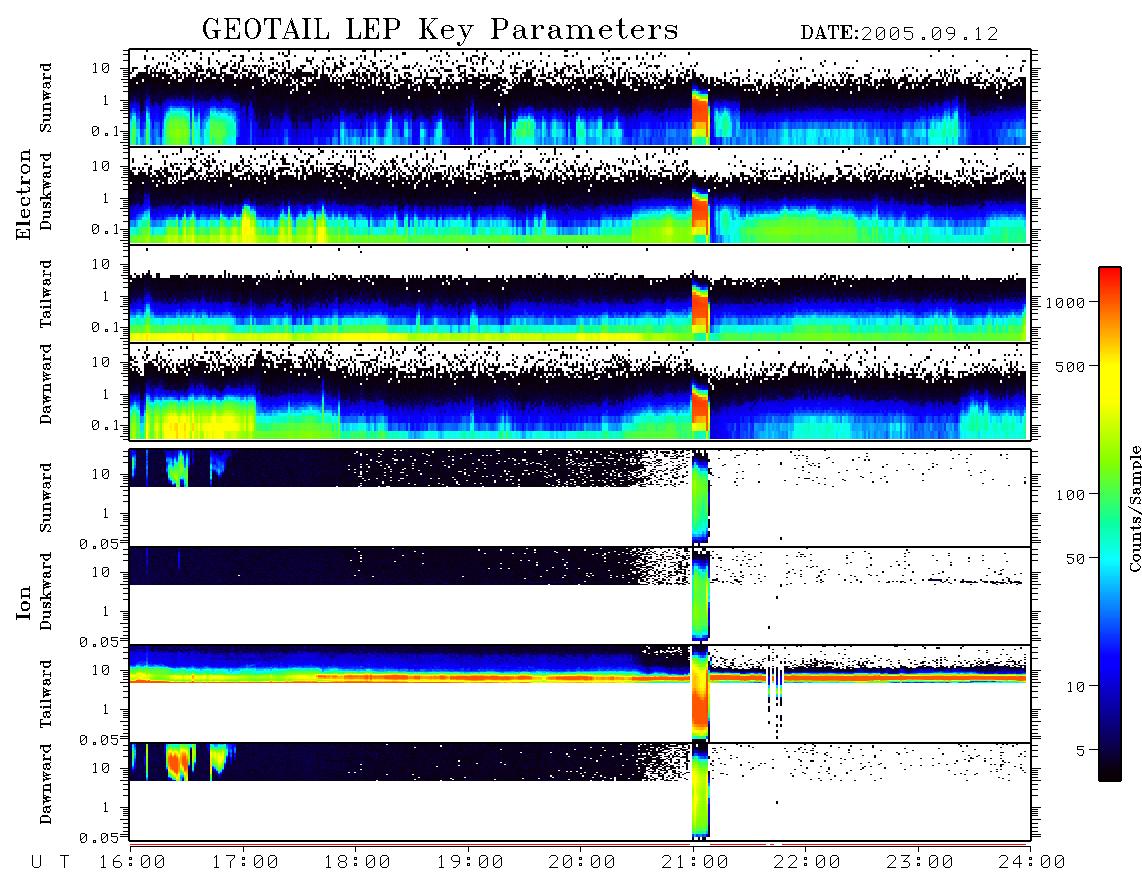The height and width of the screenshot is (880, 1142).
Task: Click the rainbow Counts/Sample color bar
Action: click(x=1110, y=524)
